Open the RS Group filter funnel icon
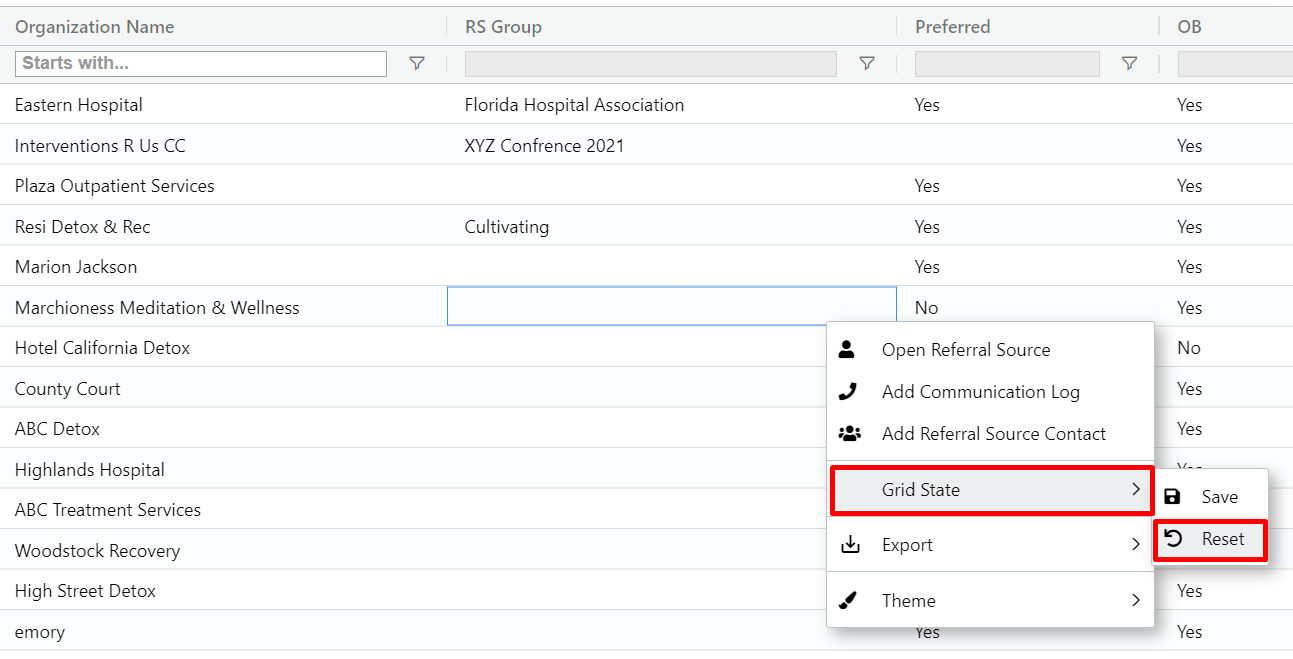The image size is (1293, 659). (867, 64)
